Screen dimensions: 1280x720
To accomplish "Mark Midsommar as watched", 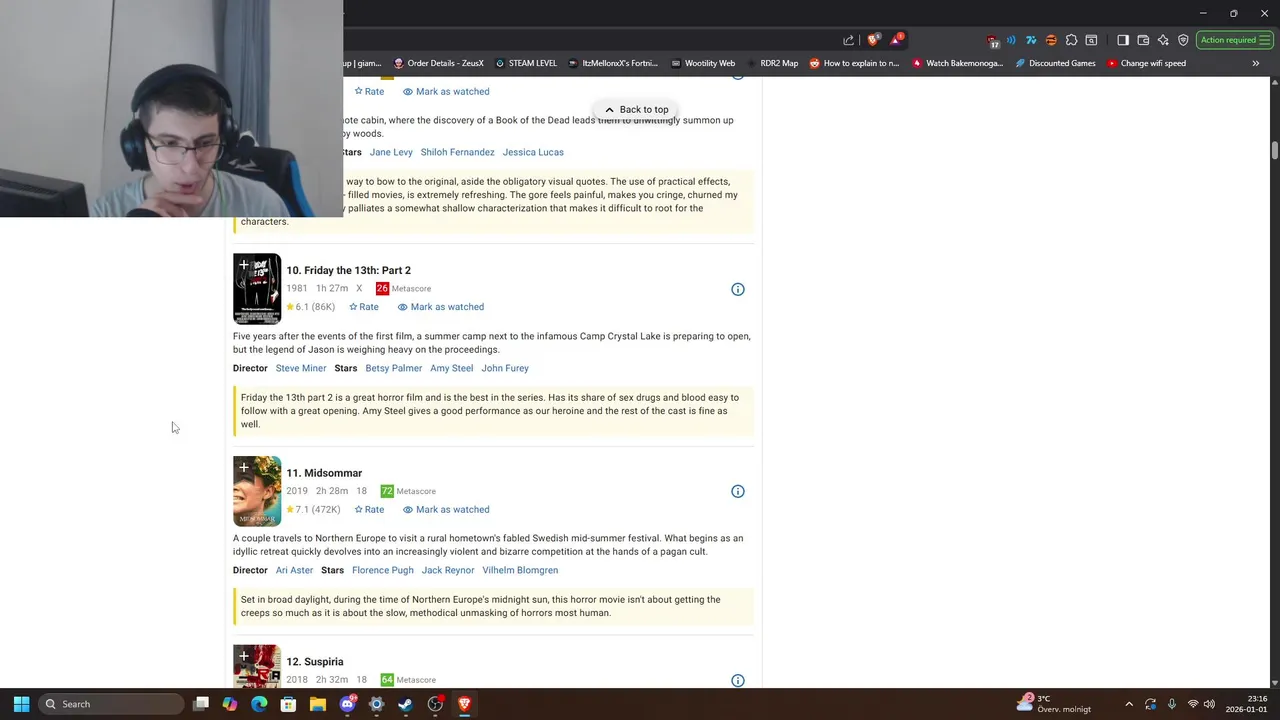I will 446,509.
